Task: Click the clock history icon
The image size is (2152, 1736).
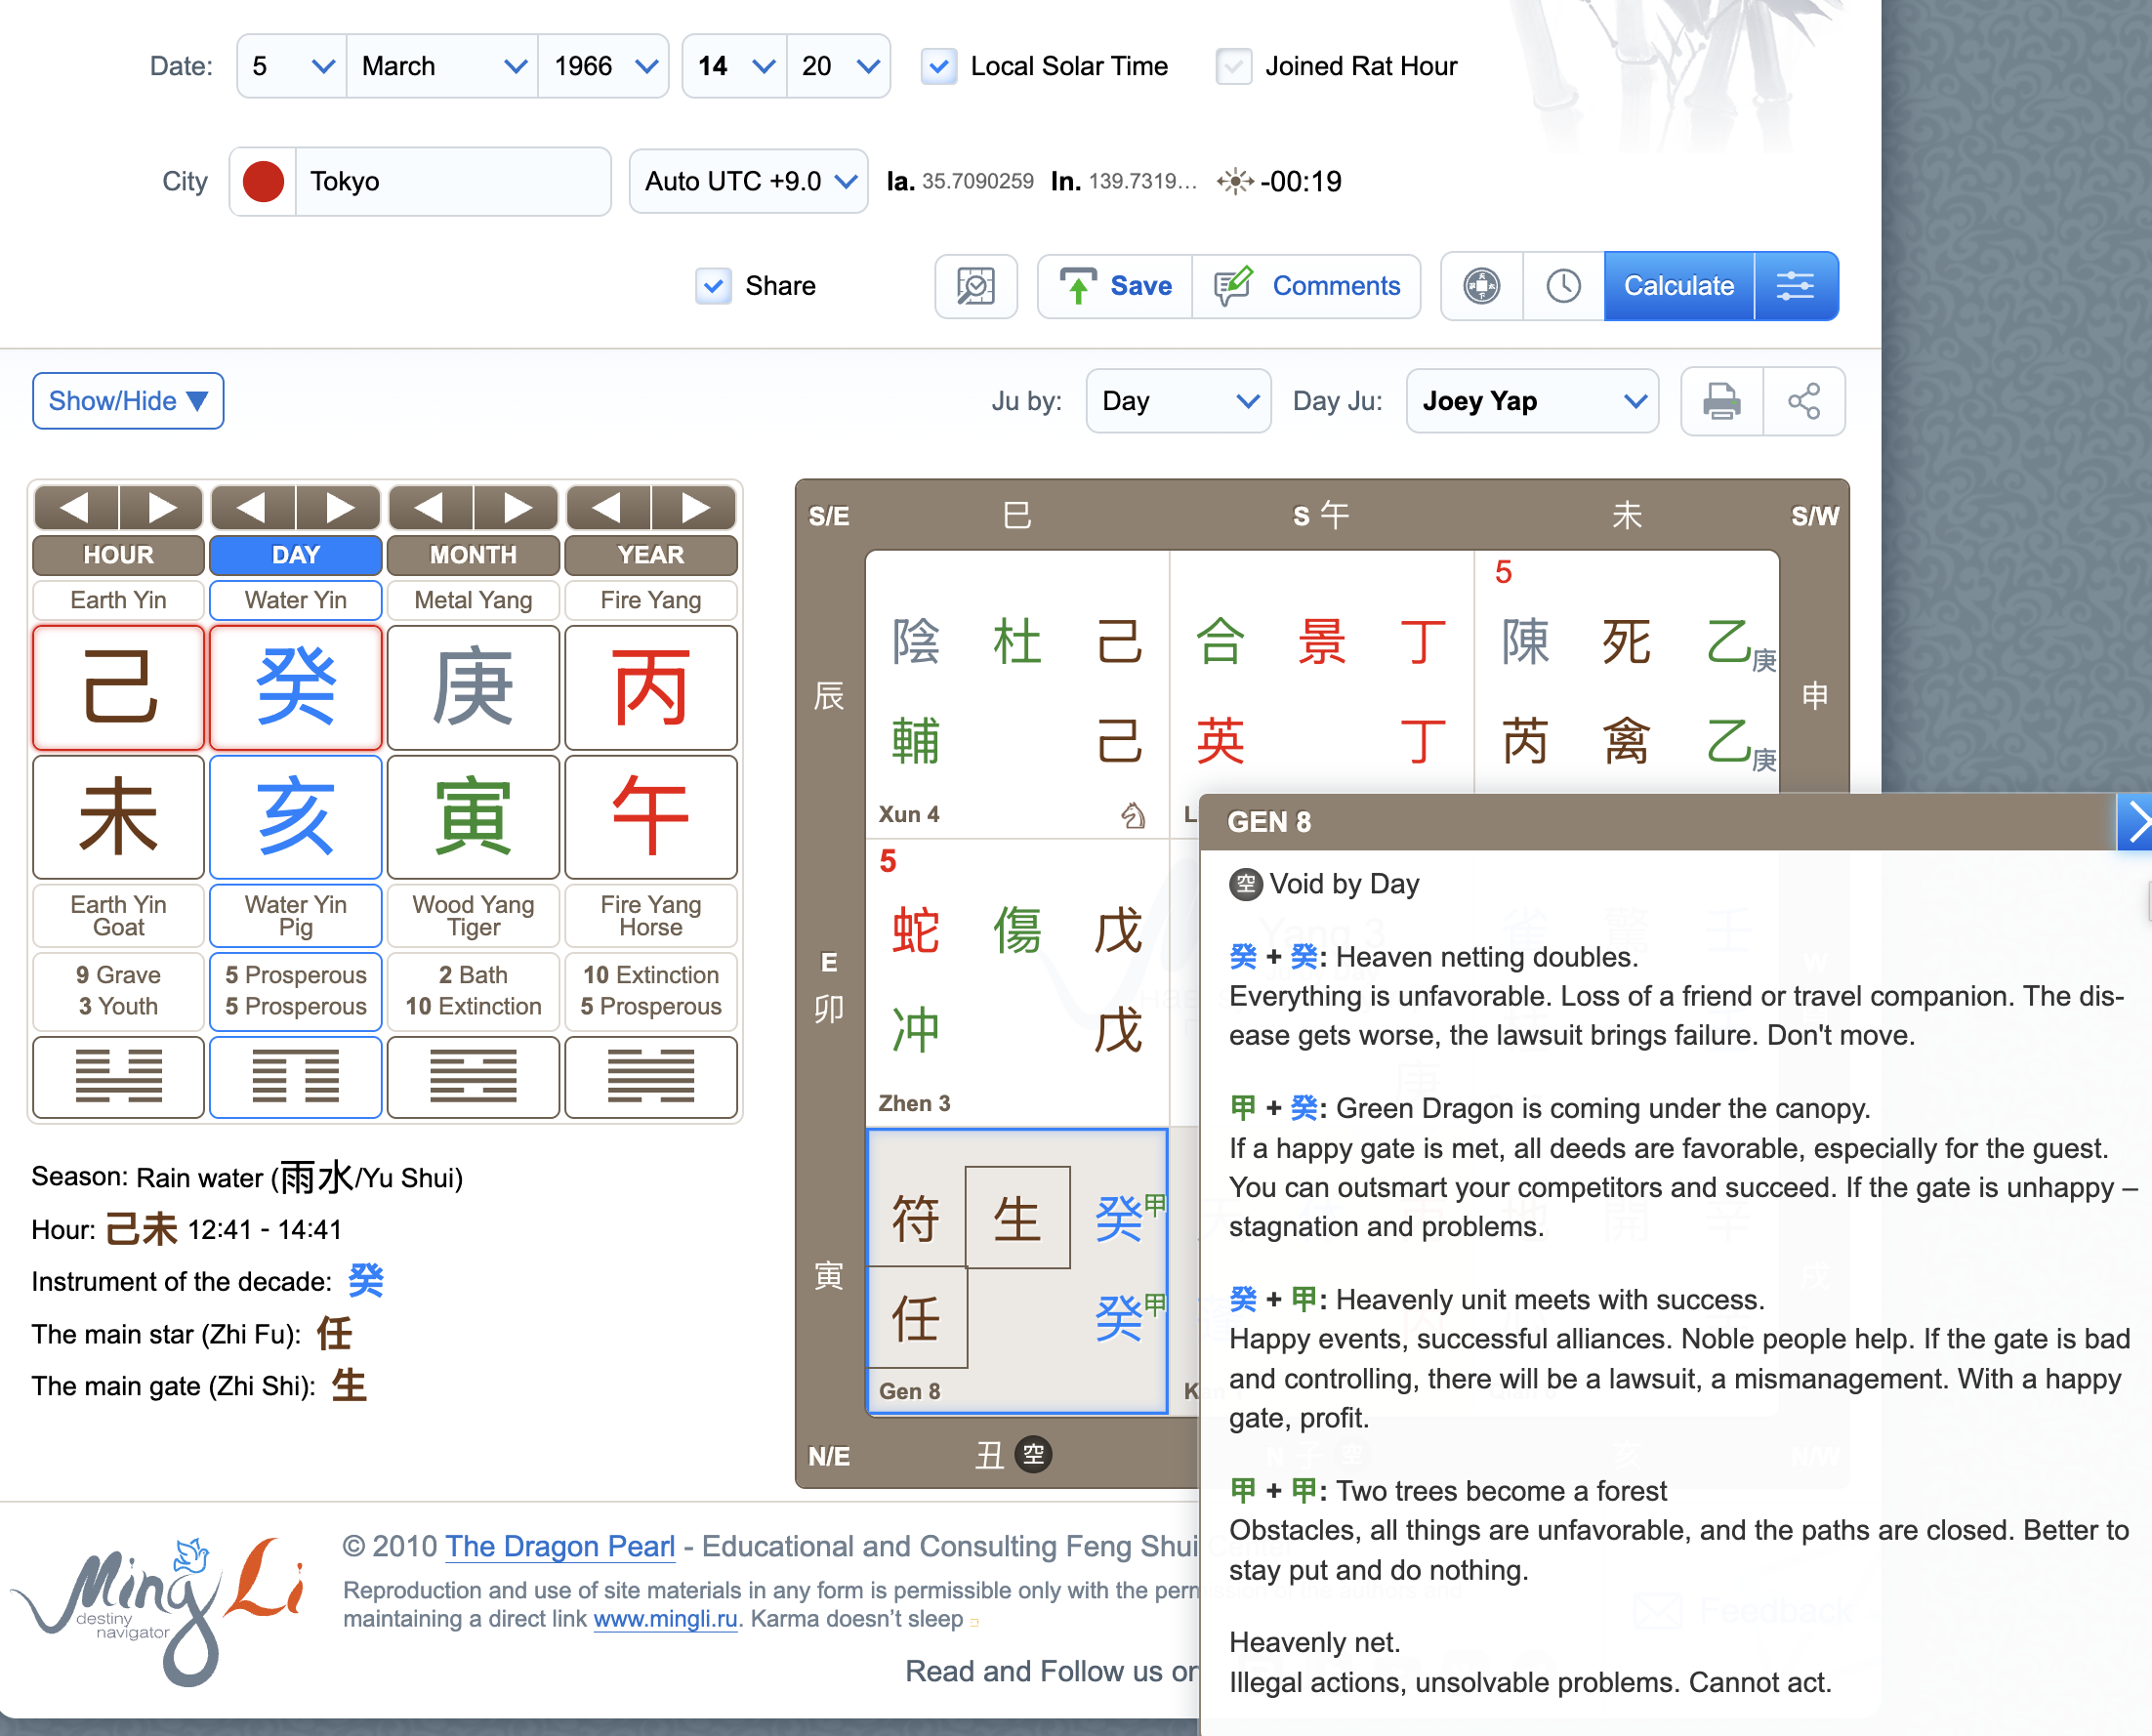Action: pyautogui.click(x=1562, y=287)
